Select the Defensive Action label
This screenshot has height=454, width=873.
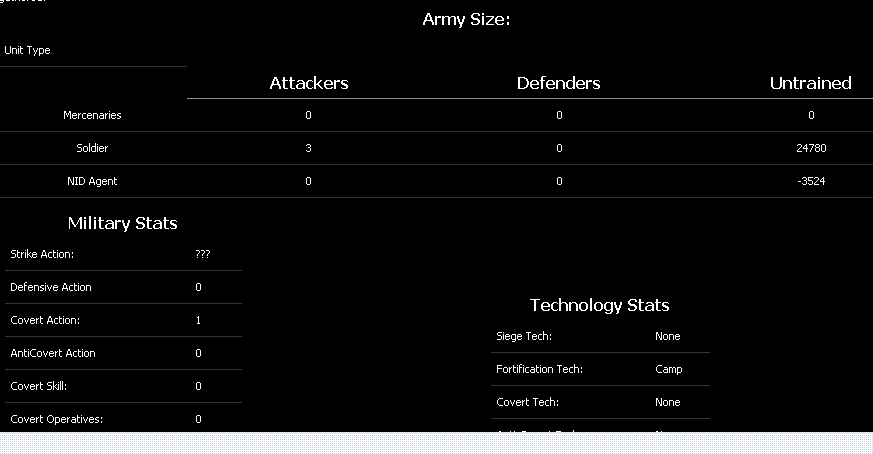[x=51, y=287]
